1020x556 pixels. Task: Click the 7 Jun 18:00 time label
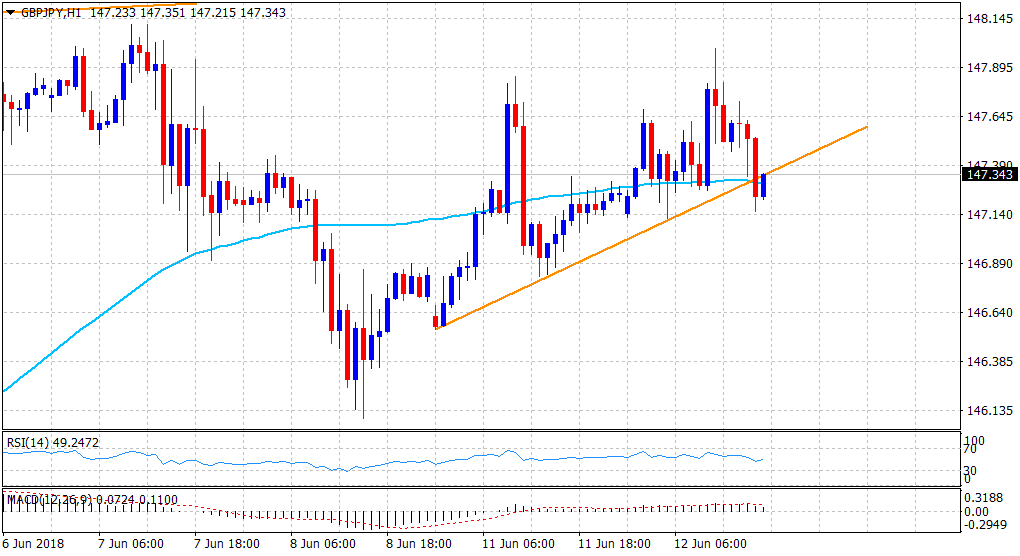(x=226, y=544)
